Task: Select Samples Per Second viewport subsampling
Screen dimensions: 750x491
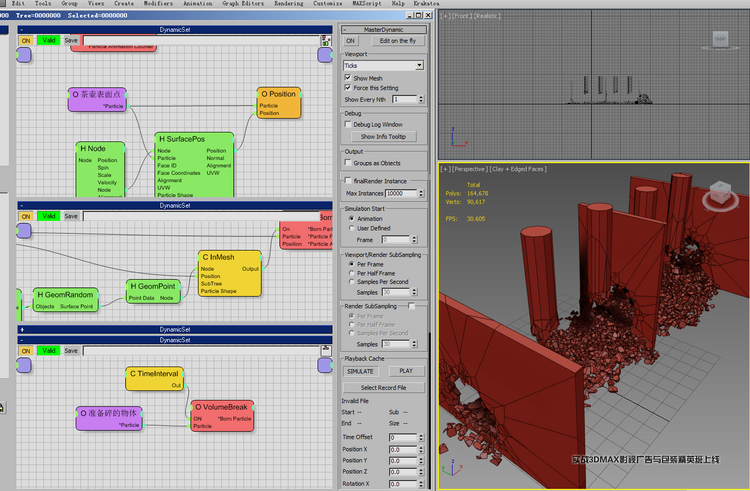Action: coord(352,282)
